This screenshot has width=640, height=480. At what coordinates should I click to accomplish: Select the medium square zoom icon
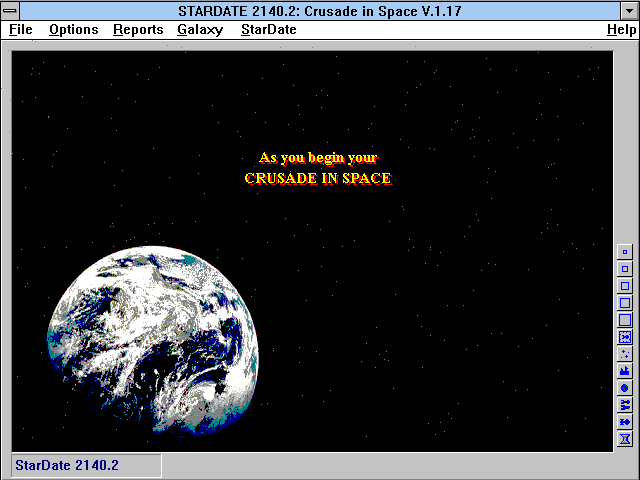(624, 286)
